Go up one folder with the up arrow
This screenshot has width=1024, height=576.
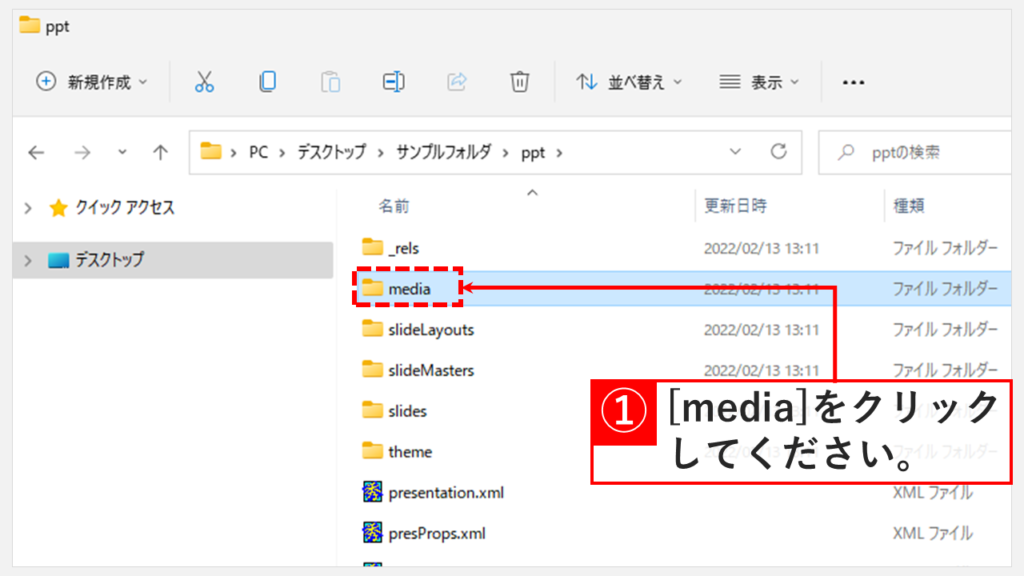(160, 152)
